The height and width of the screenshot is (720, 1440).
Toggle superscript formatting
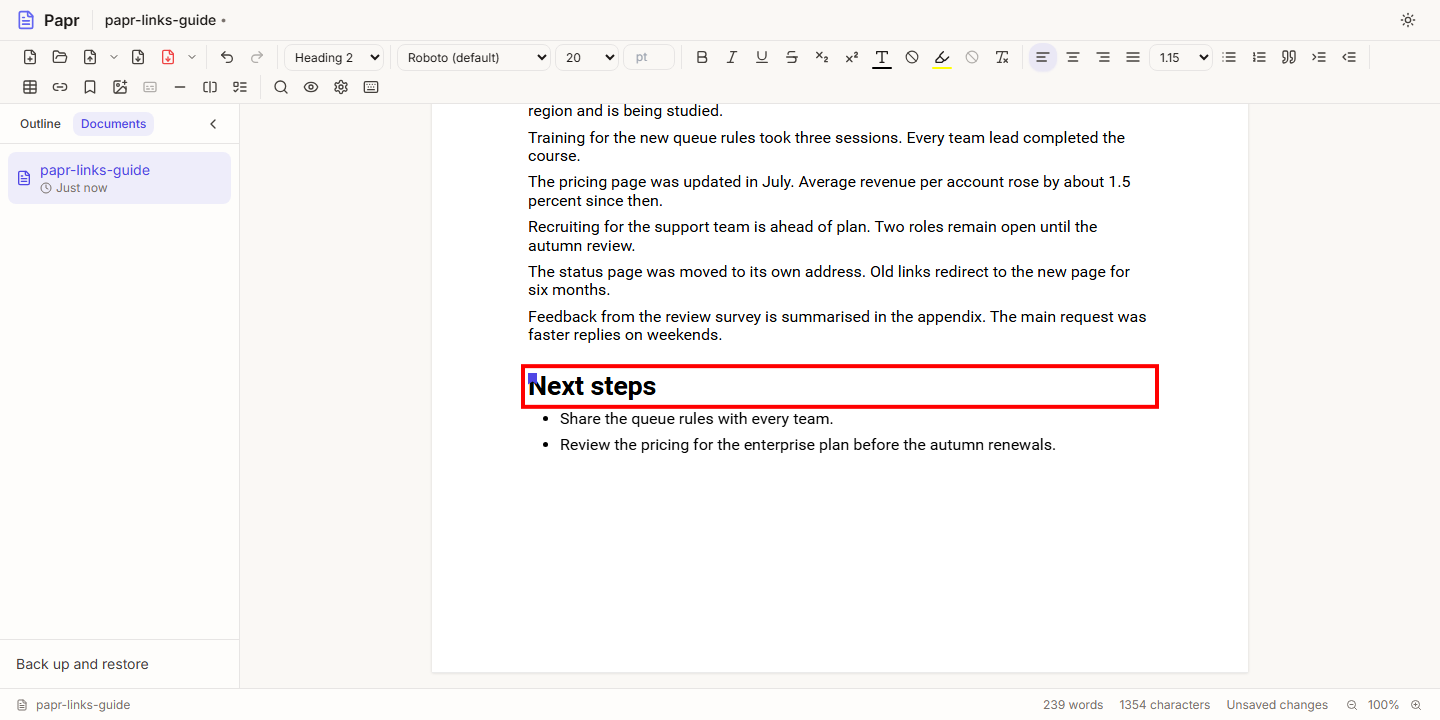tap(852, 57)
